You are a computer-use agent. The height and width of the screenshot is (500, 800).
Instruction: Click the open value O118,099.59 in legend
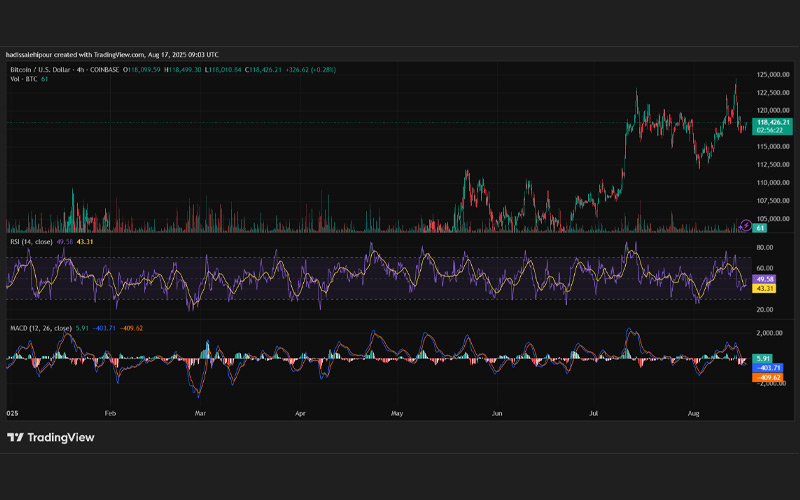click(x=142, y=70)
